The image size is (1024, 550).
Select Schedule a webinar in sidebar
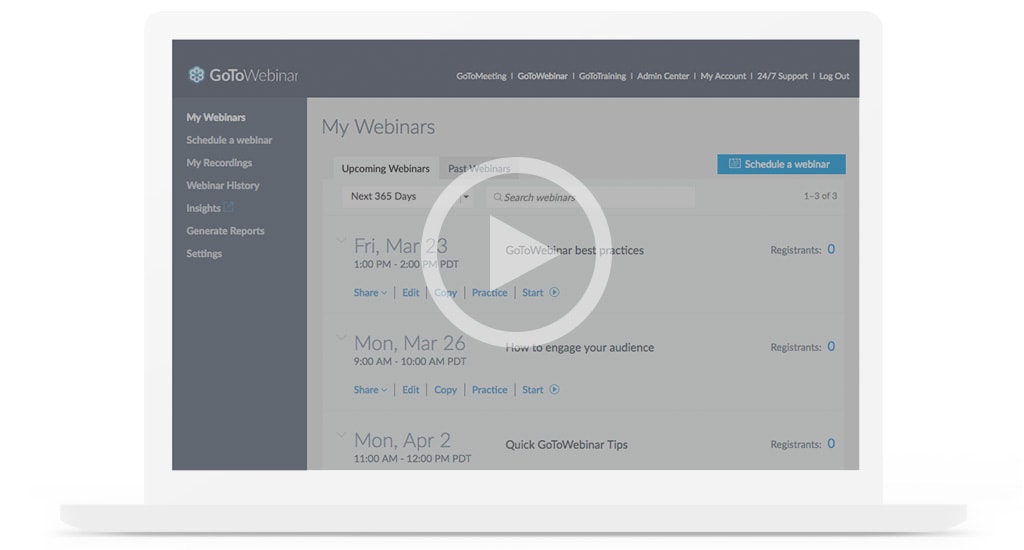coord(229,140)
